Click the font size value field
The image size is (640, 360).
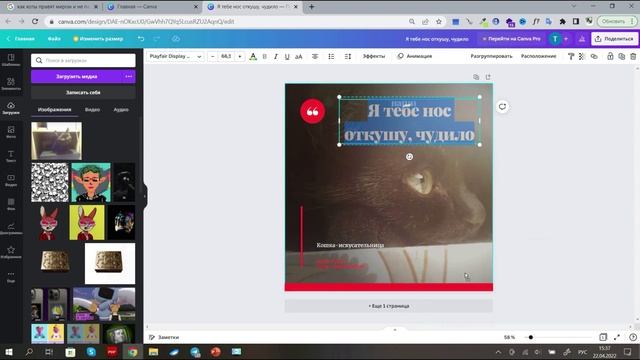click(x=226, y=56)
